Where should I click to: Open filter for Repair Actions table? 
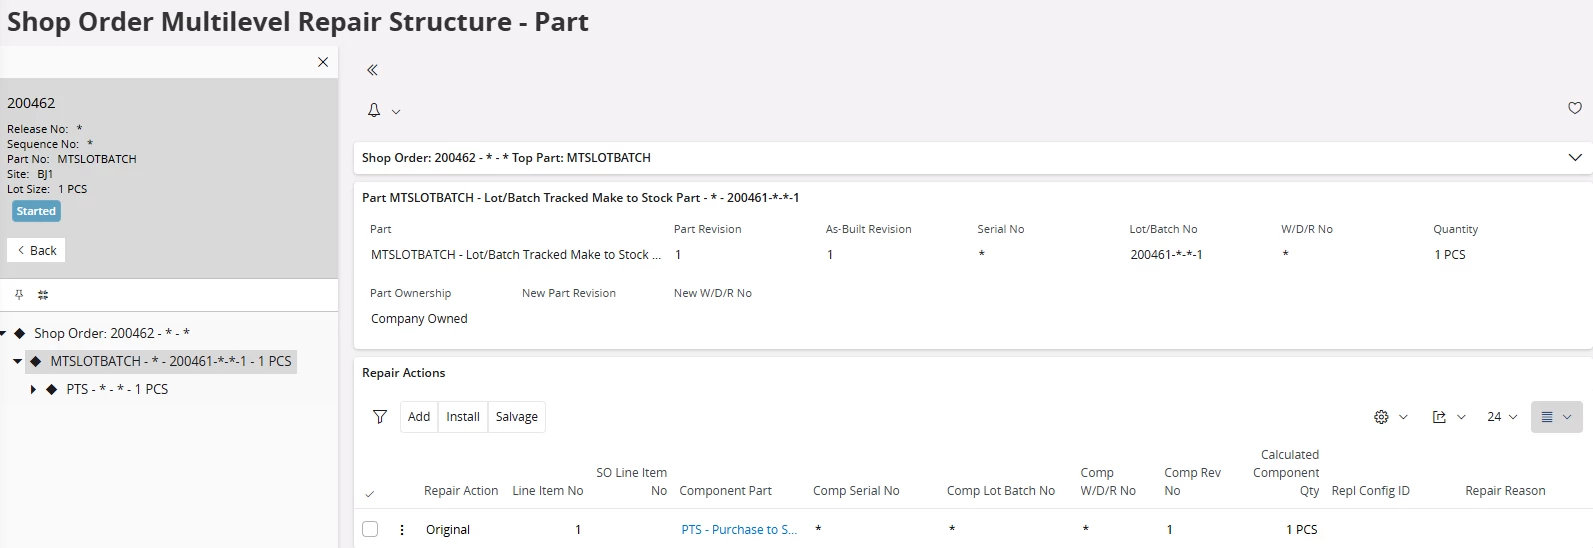pyautogui.click(x=380, y=417)
